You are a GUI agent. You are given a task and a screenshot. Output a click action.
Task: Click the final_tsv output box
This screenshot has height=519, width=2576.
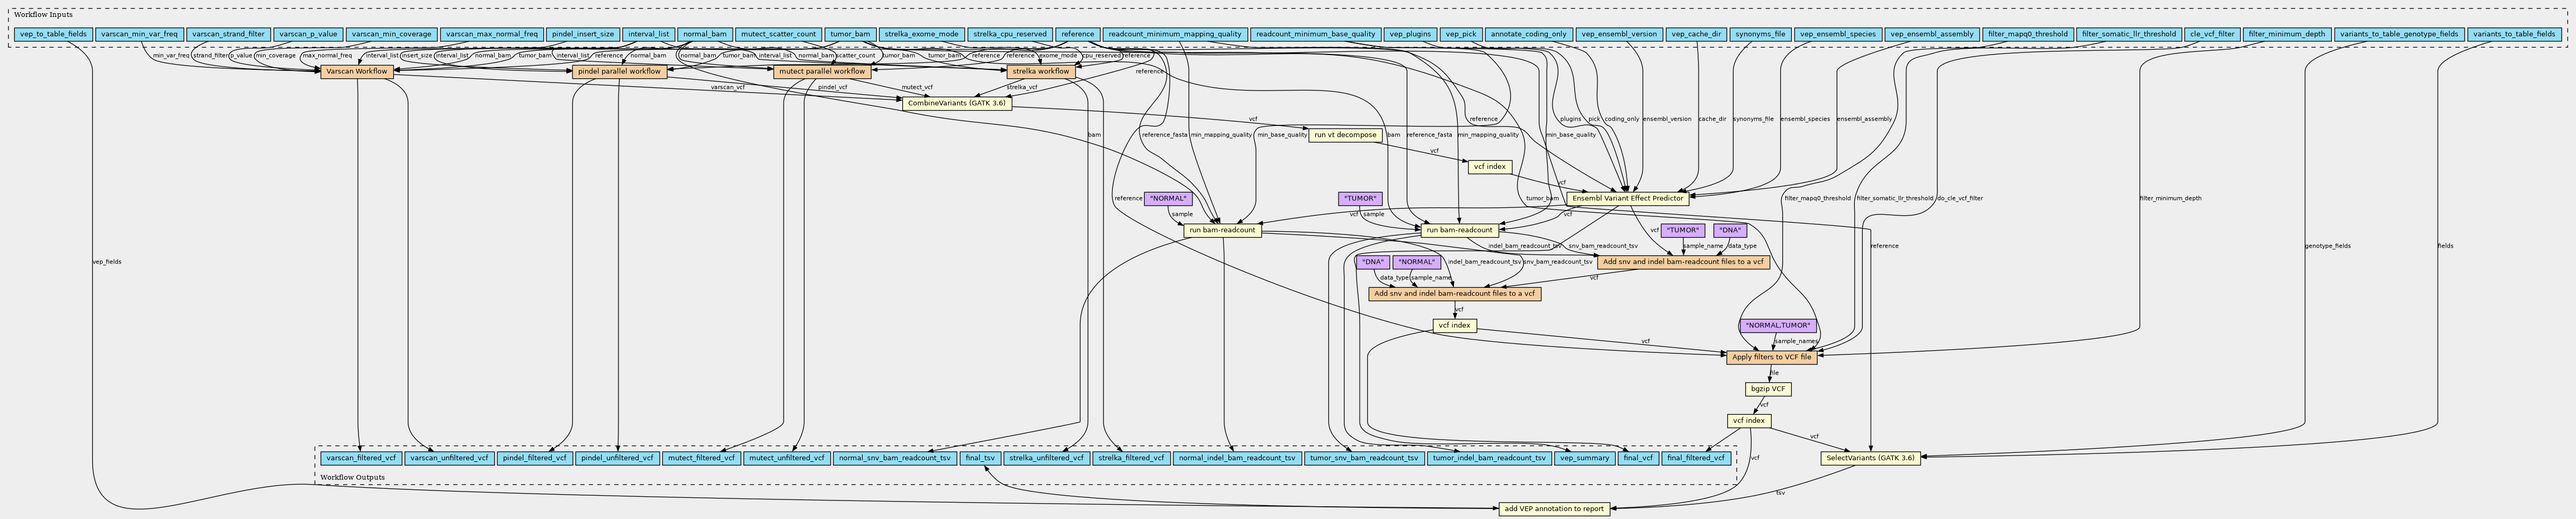click(980, 458)
